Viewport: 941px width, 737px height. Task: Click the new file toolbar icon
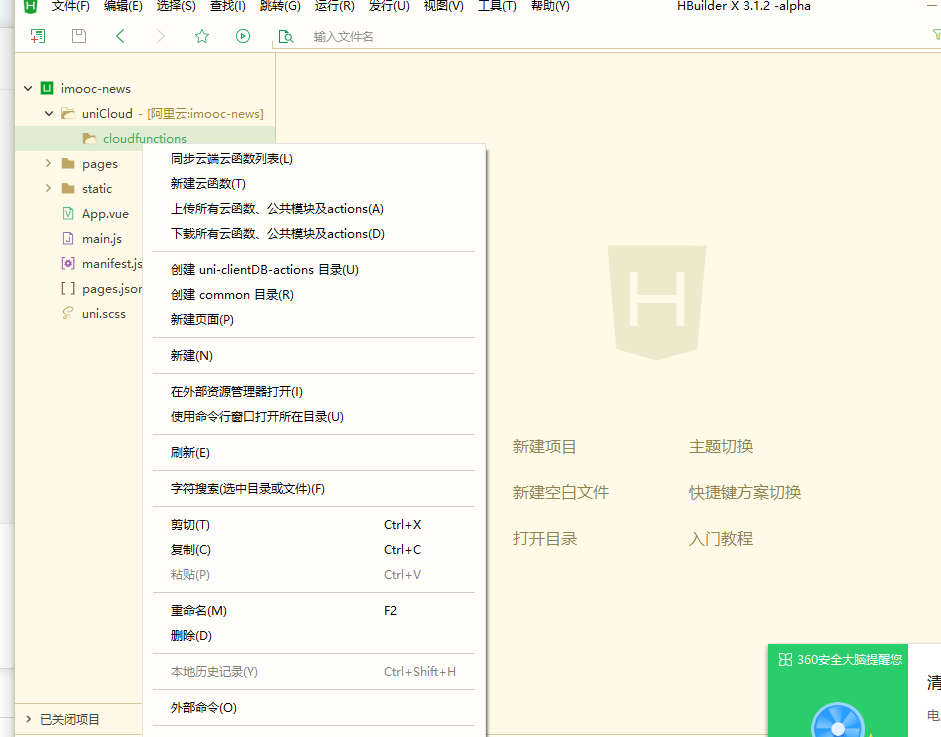pos(38,36)
